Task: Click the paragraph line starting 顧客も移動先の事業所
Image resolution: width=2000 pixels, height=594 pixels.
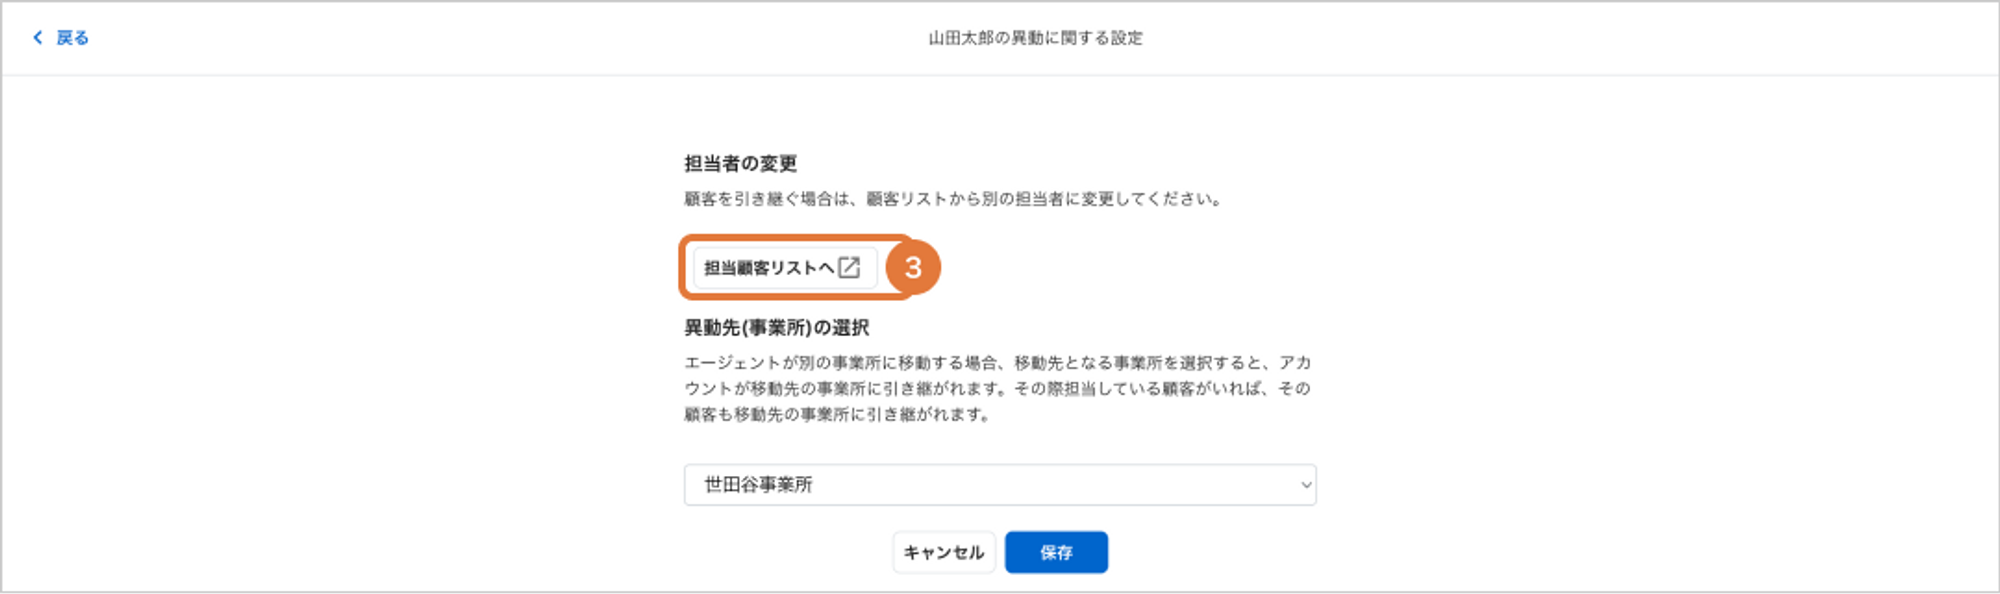Action: pos(838,414)
